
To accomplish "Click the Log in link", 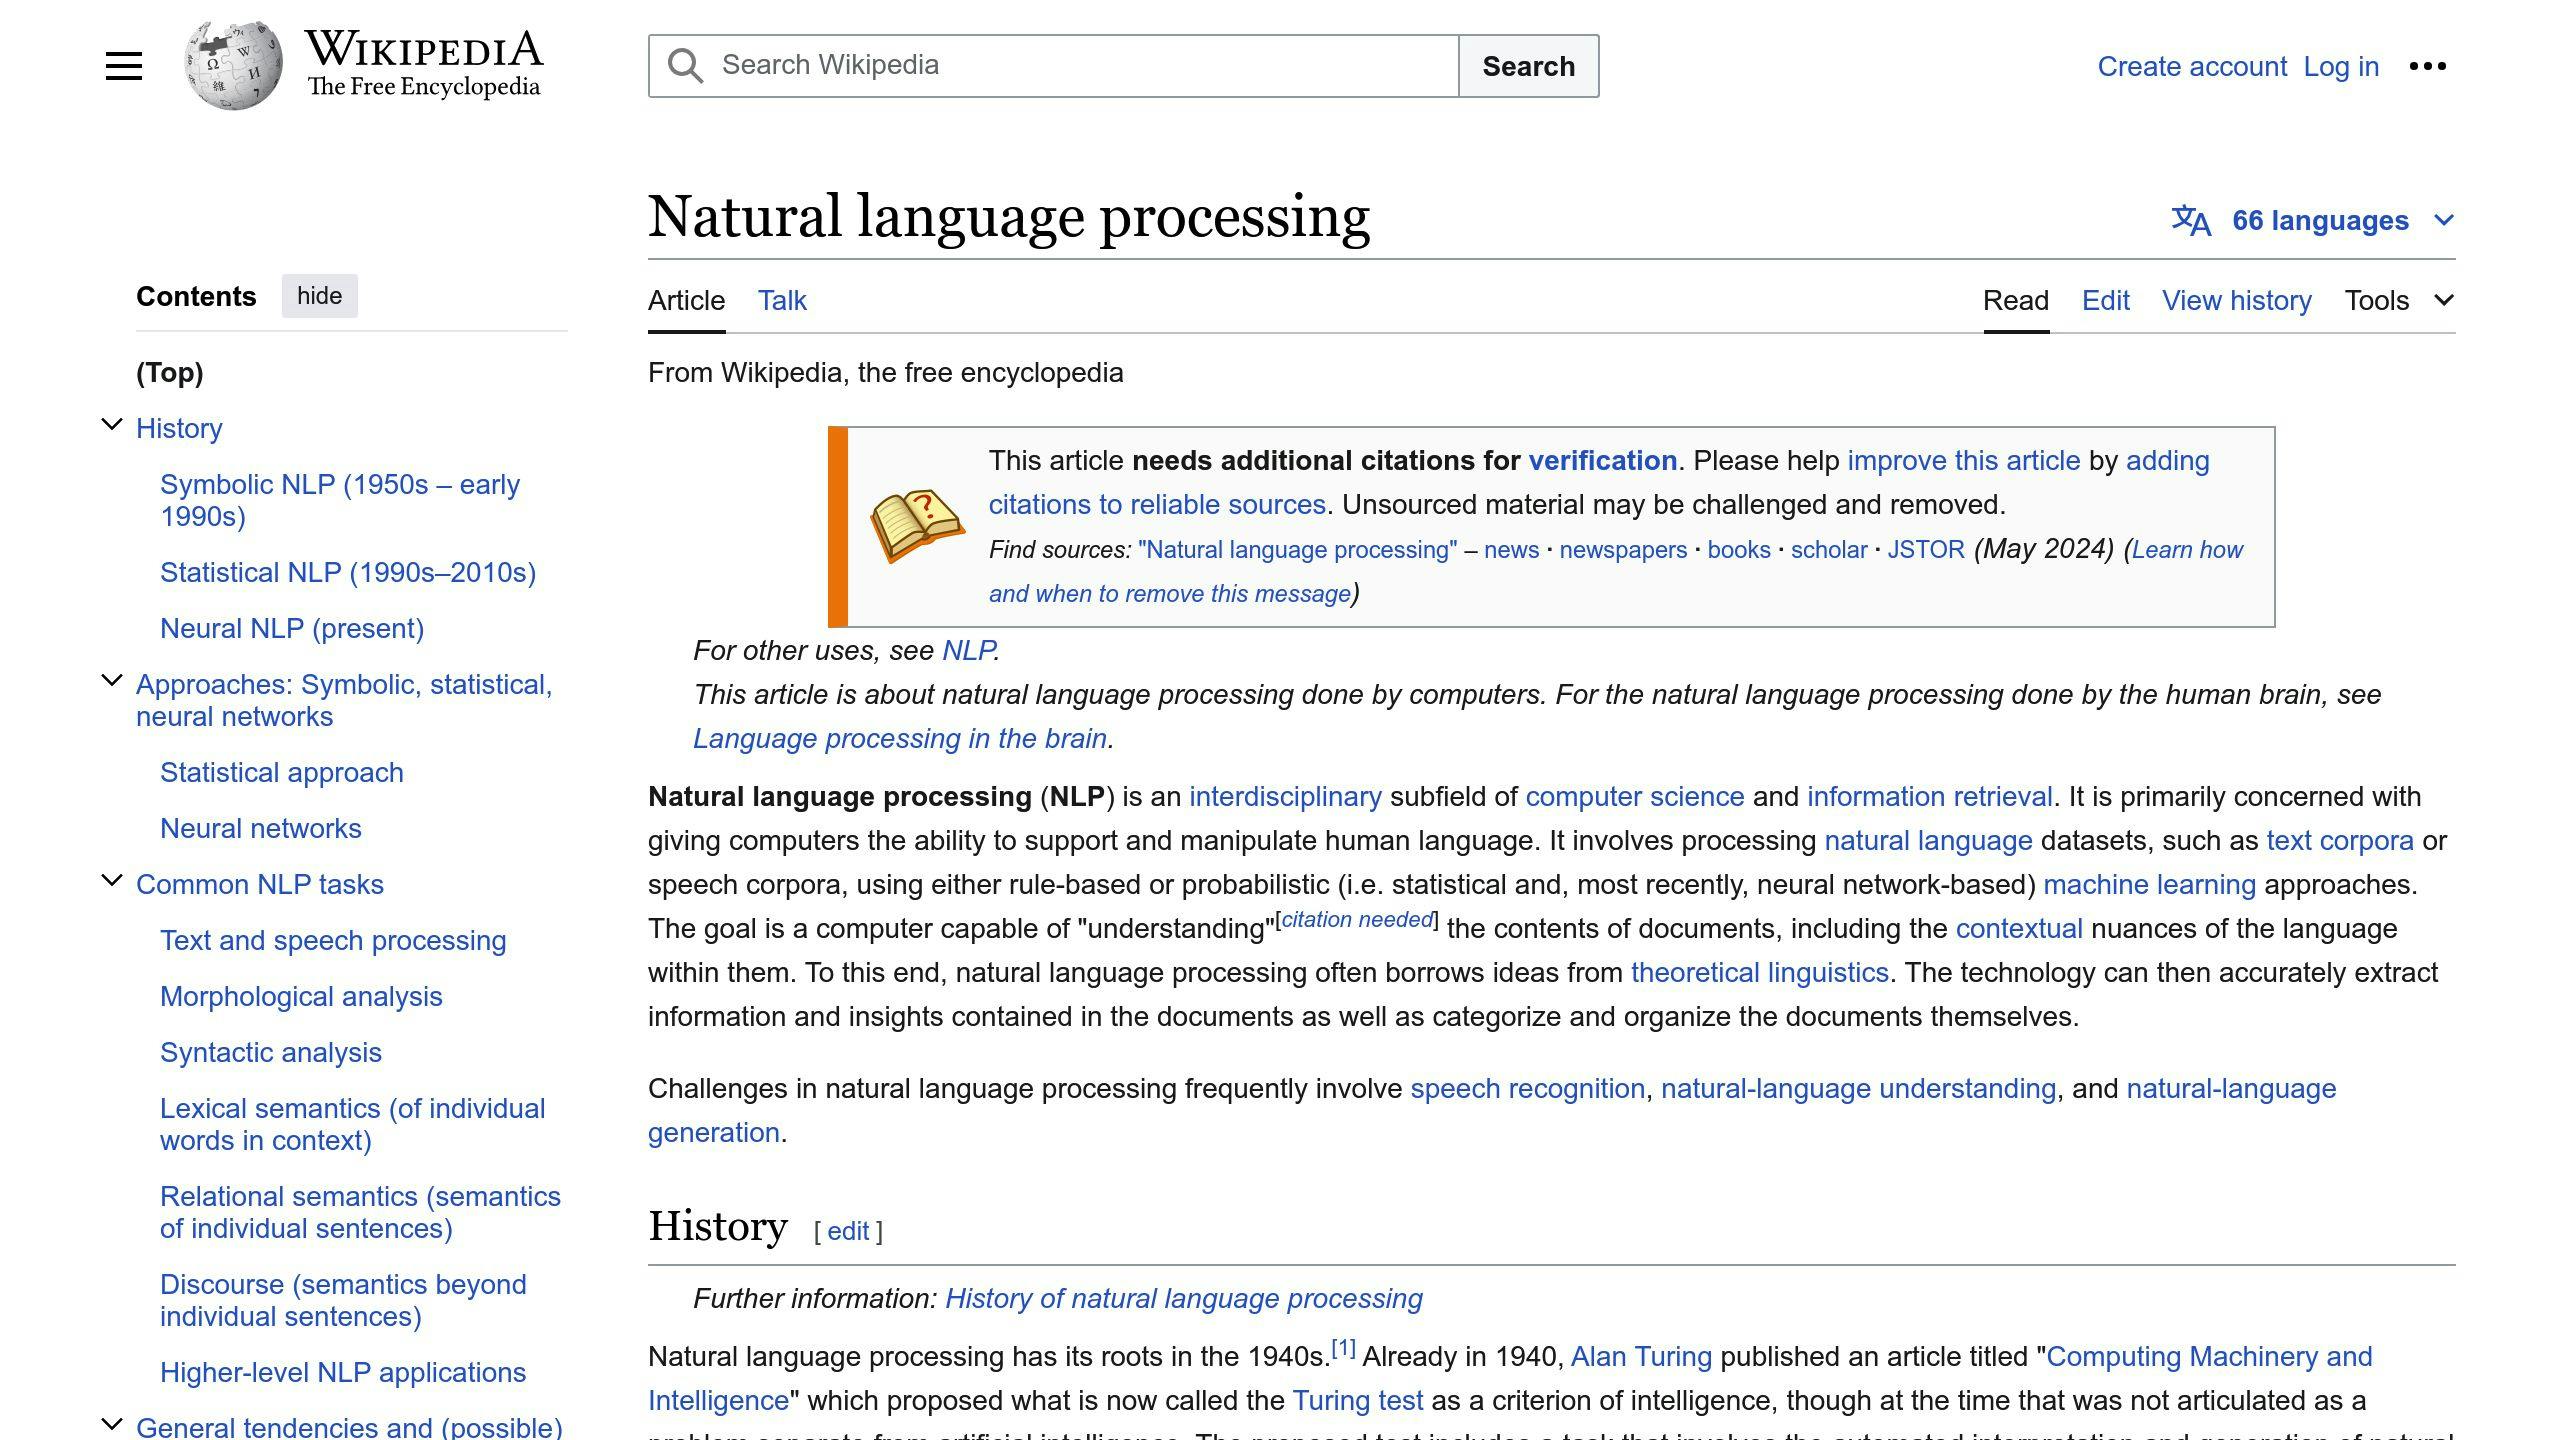I will [2341, 66].
